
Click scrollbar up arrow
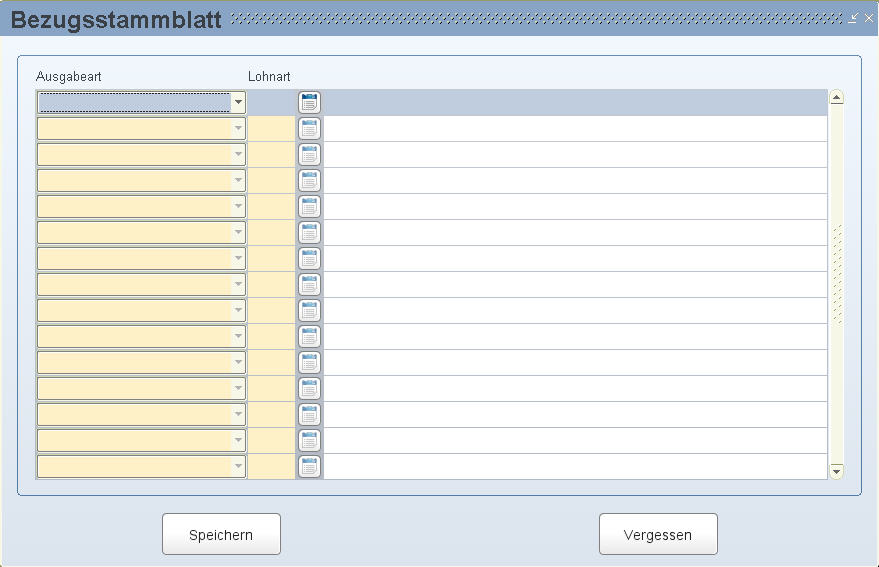(x=836, y=98)
